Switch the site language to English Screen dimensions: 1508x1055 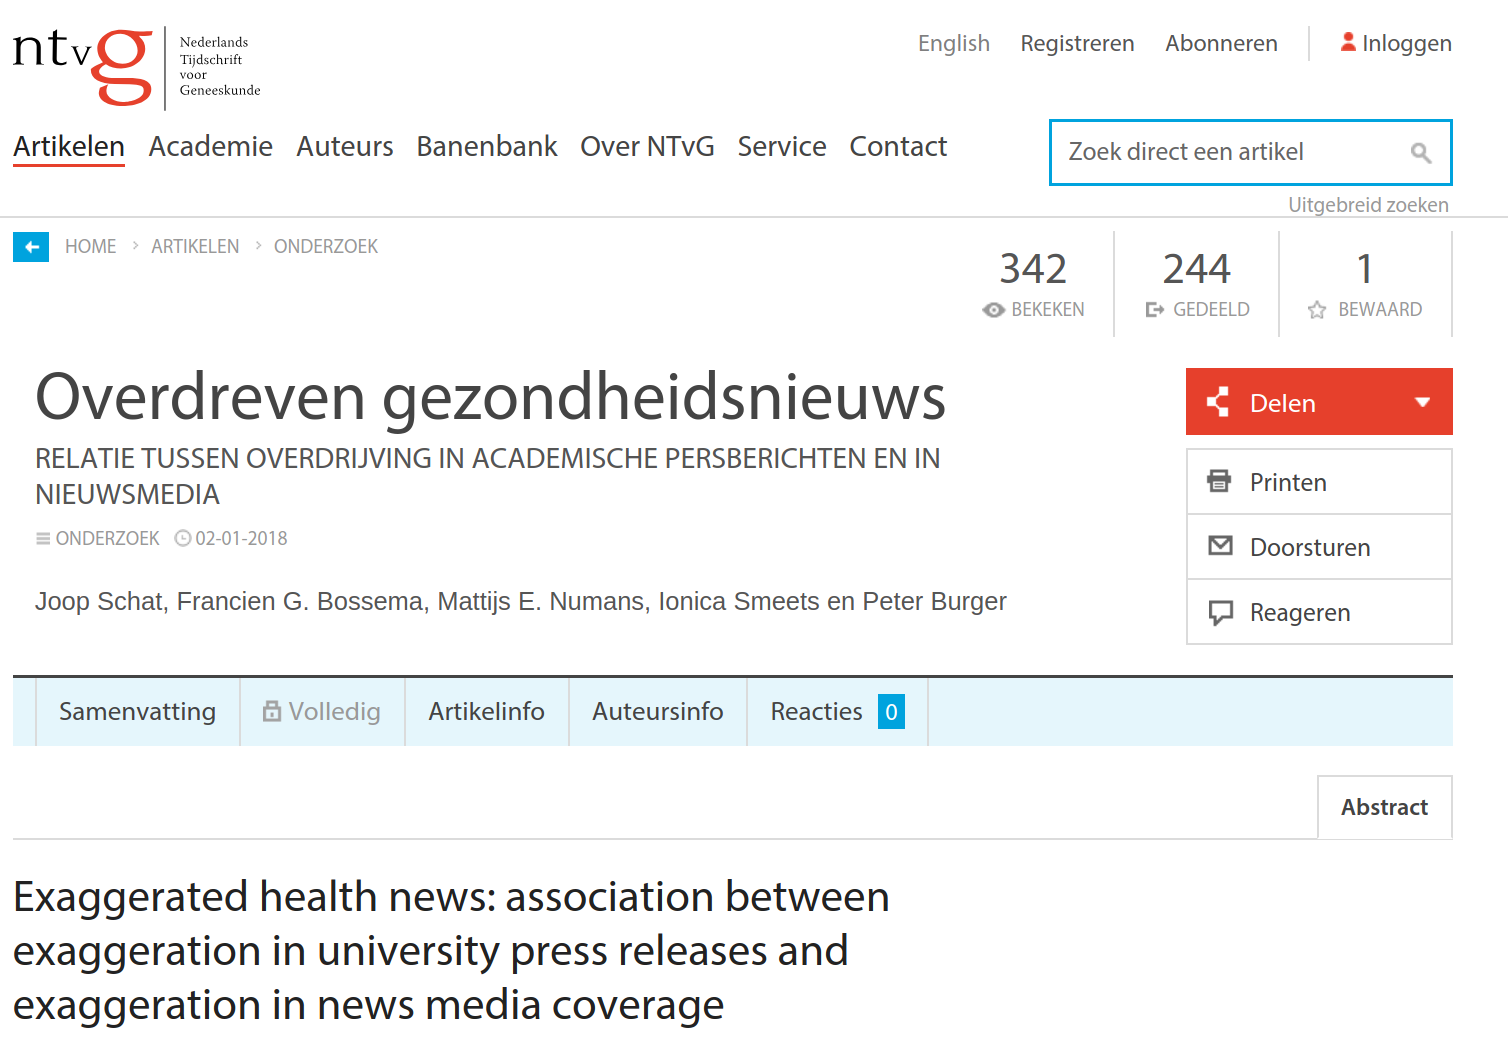click(x=953, y=44)
